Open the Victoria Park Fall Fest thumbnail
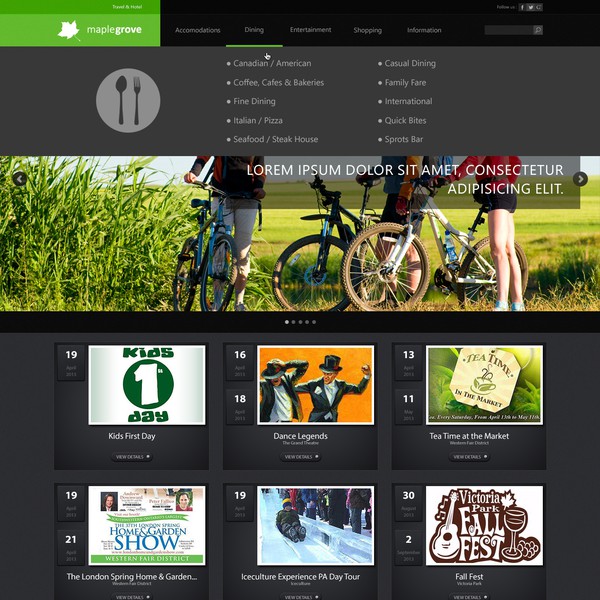 point(485,525)
